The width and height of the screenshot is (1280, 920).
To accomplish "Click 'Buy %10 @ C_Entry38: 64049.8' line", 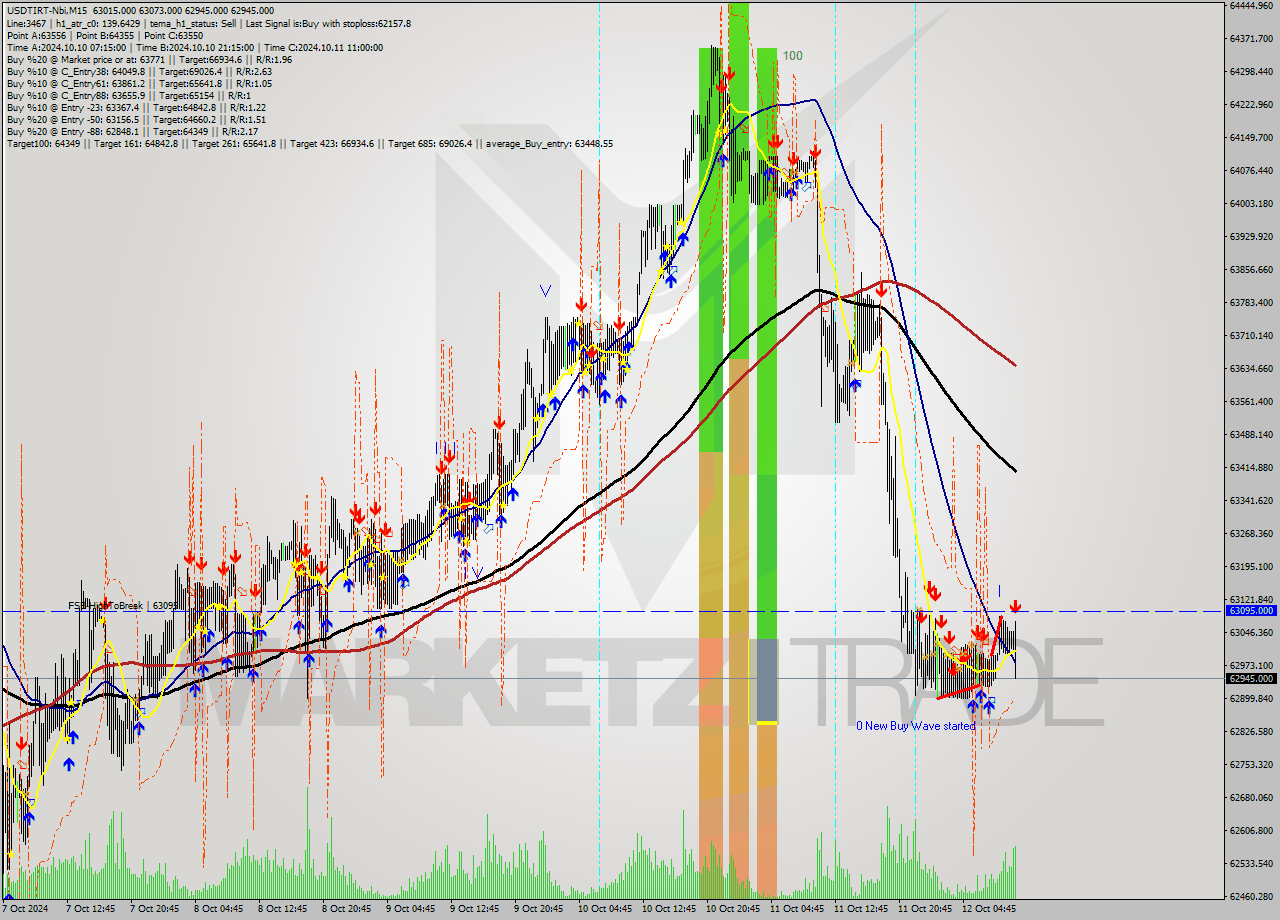I will 138,71.
